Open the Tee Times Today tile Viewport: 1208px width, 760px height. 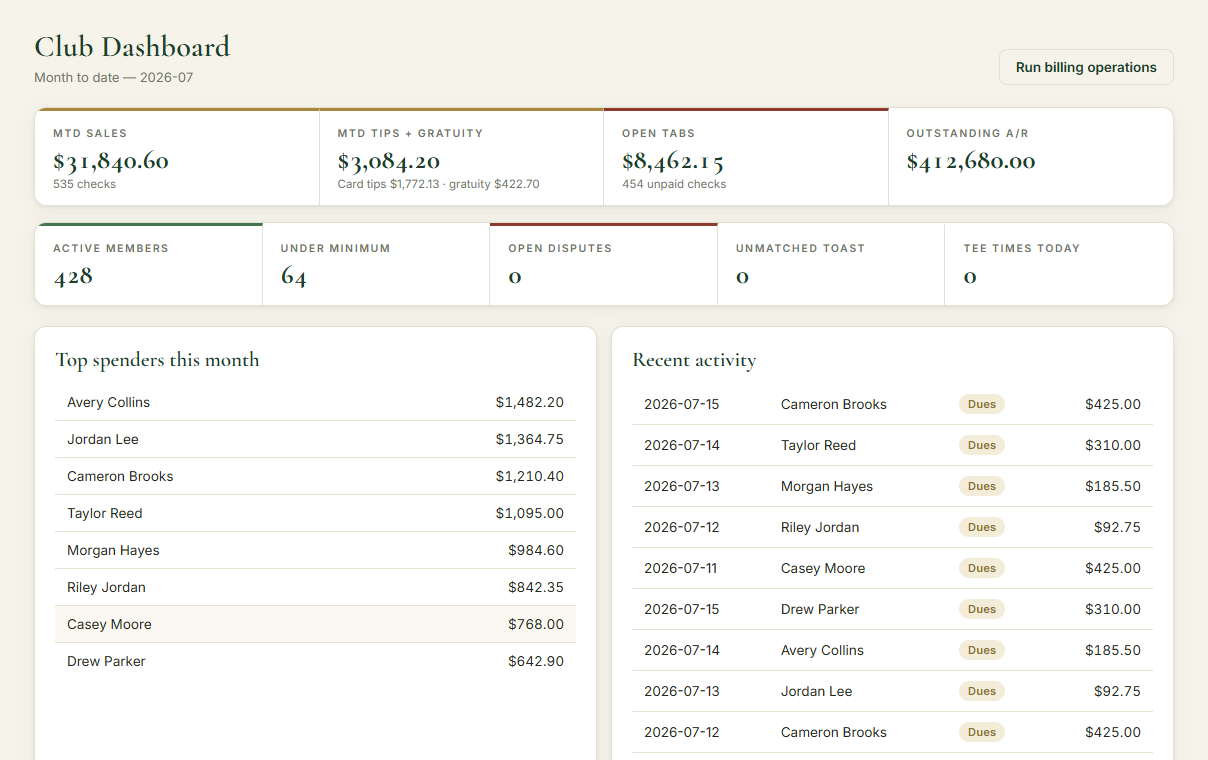pos(1059,264)
